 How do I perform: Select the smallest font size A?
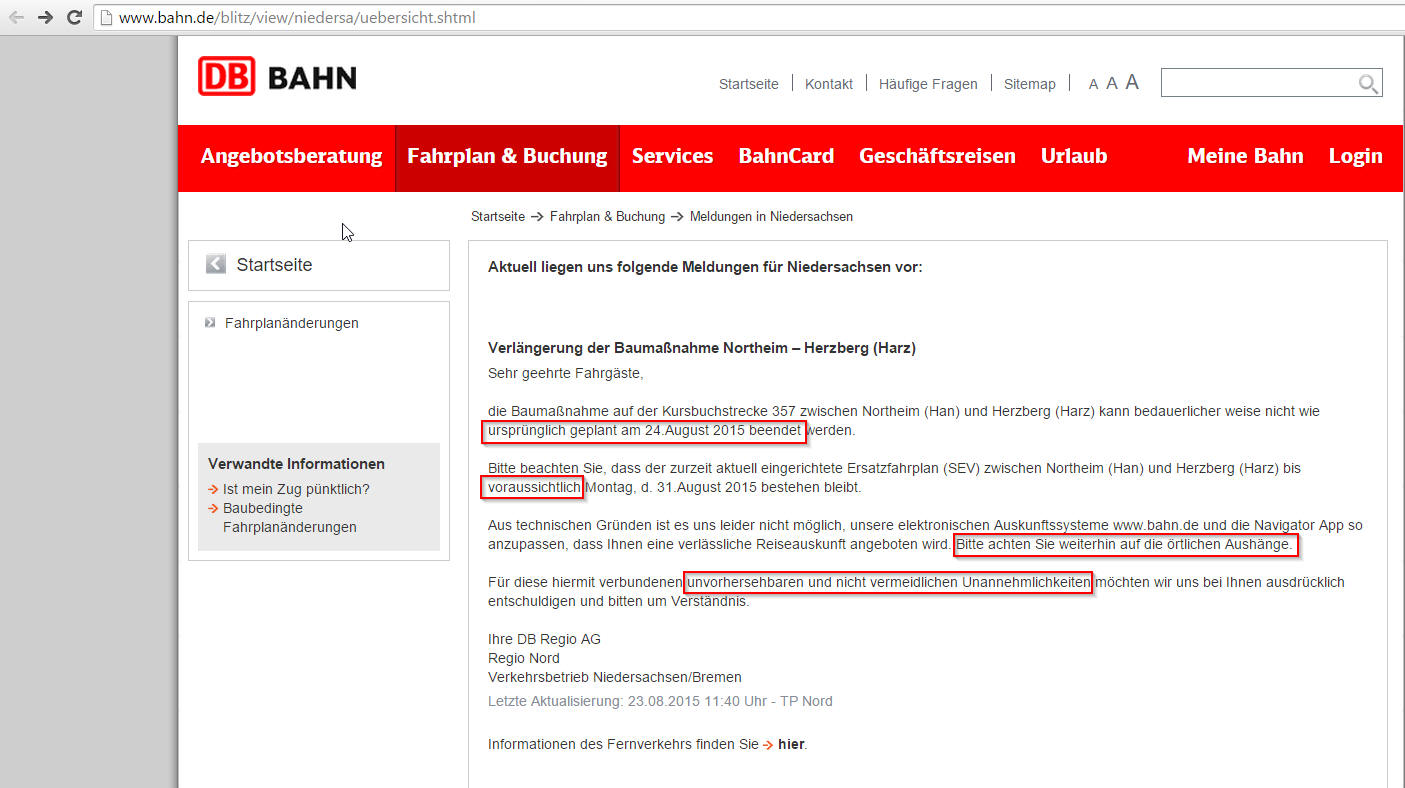[1093, 85]
